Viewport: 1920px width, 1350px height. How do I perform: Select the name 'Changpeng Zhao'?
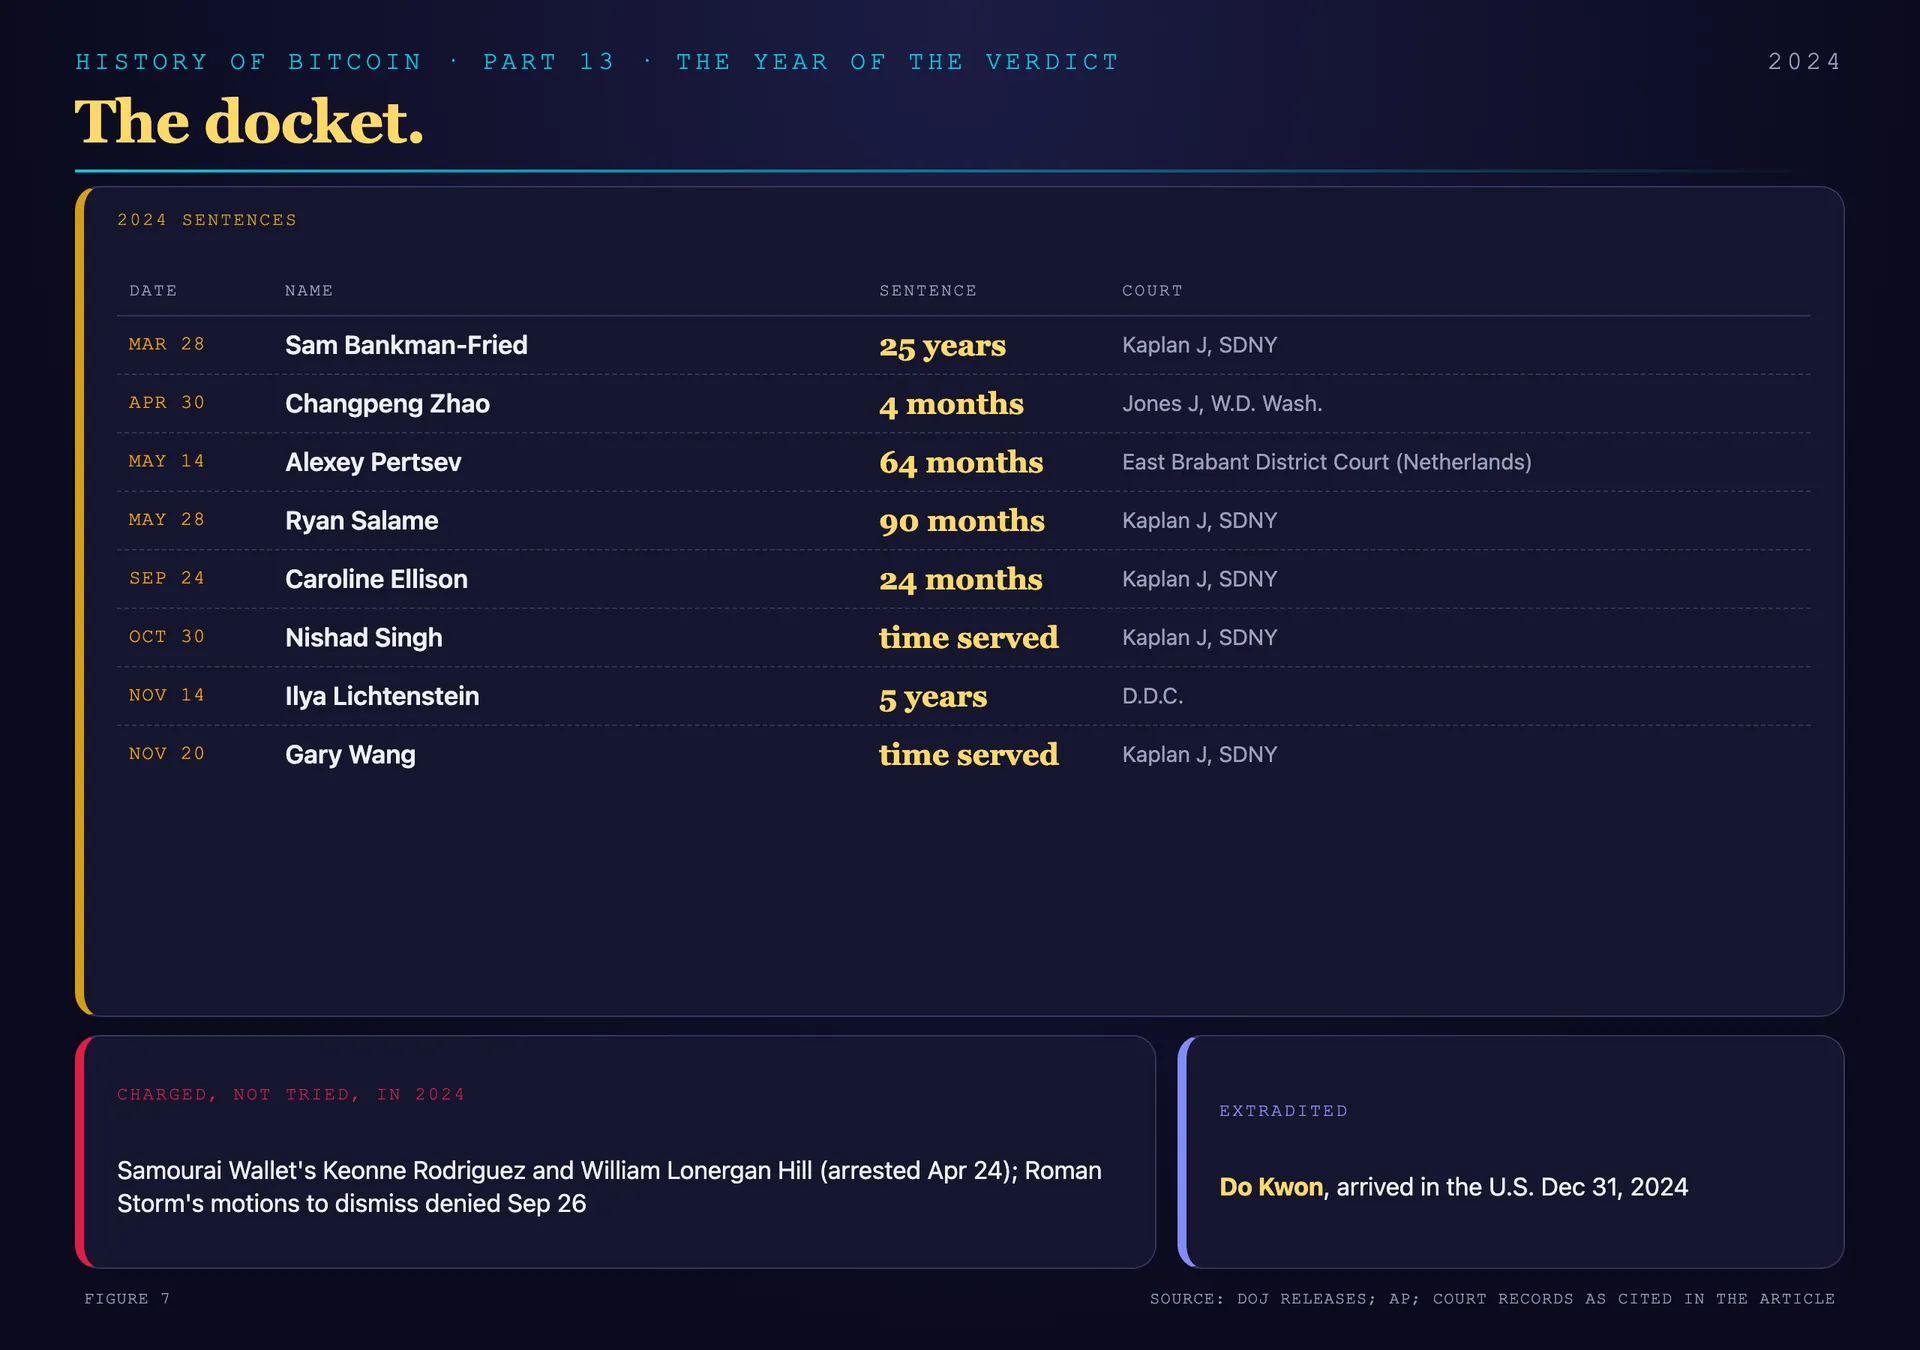[x=387, y=404]
